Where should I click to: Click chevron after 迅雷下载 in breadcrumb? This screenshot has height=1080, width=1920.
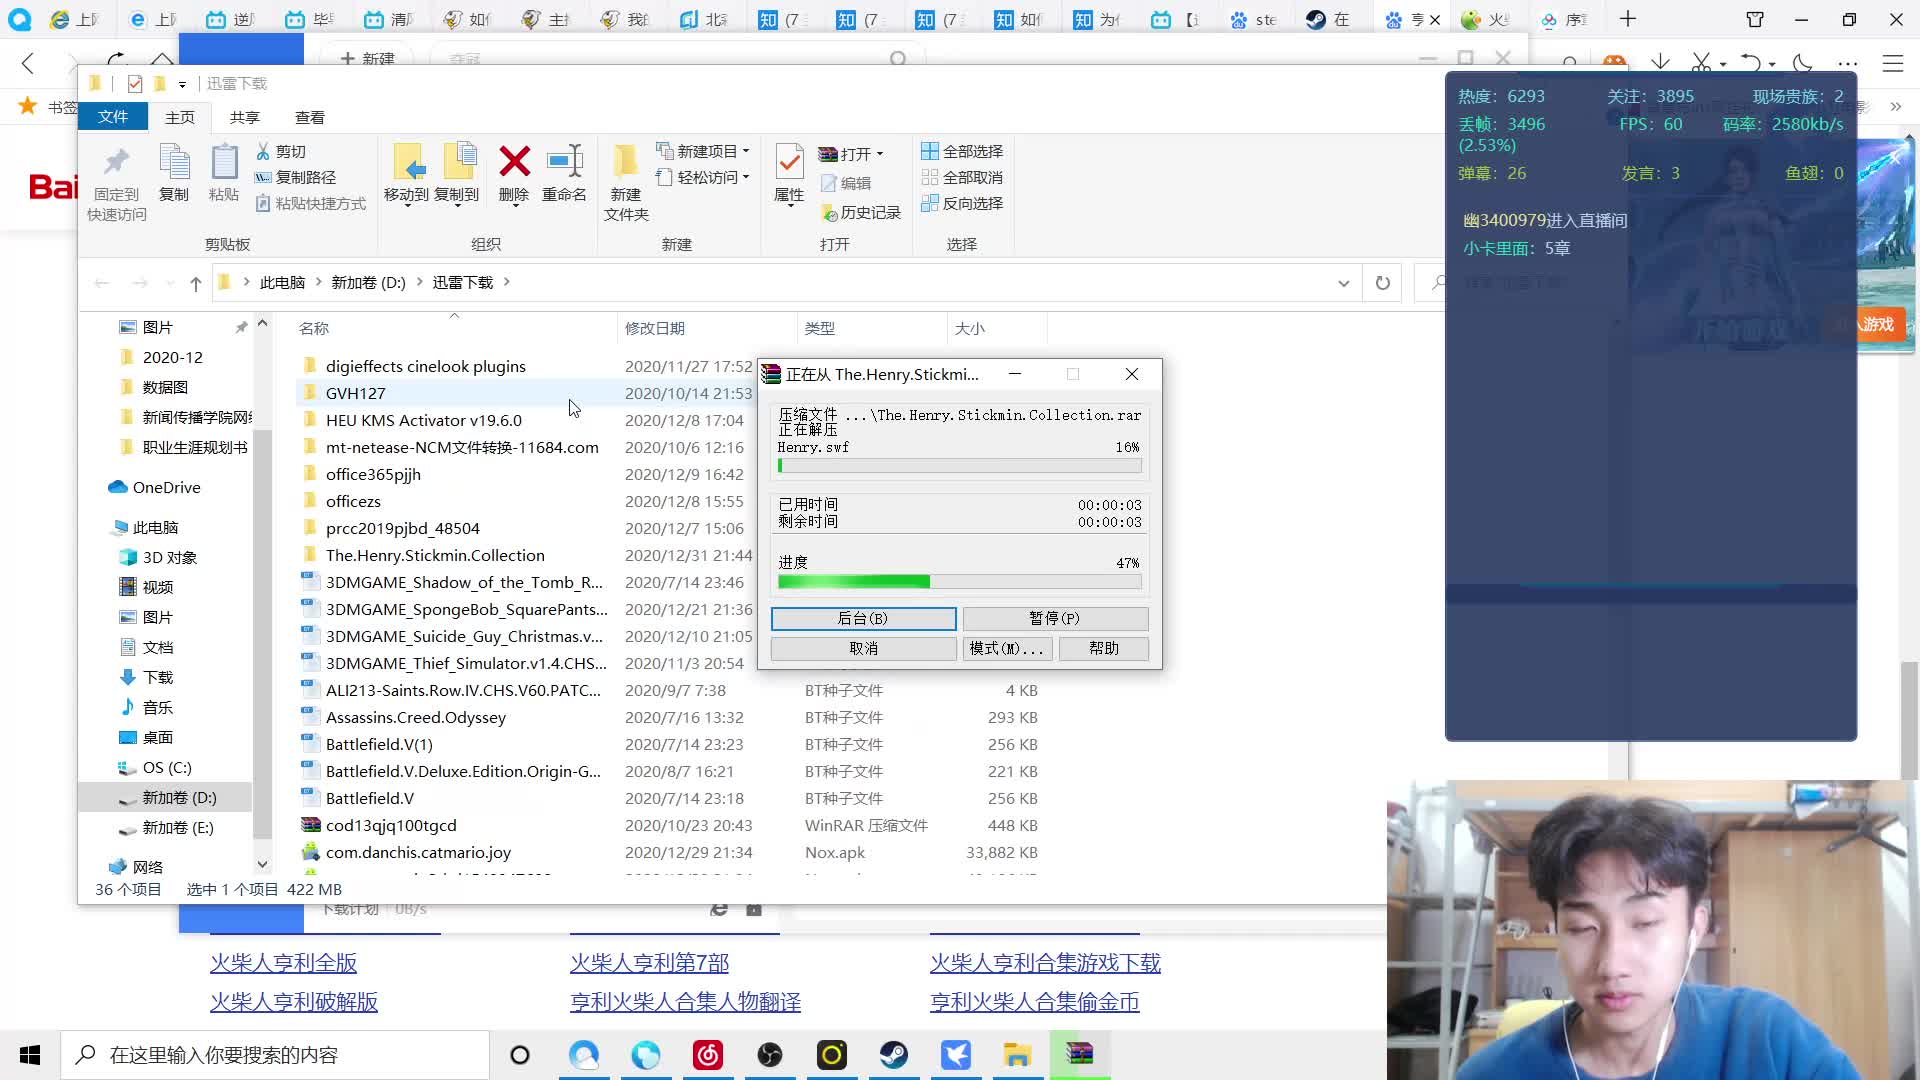tap(507, 282)
